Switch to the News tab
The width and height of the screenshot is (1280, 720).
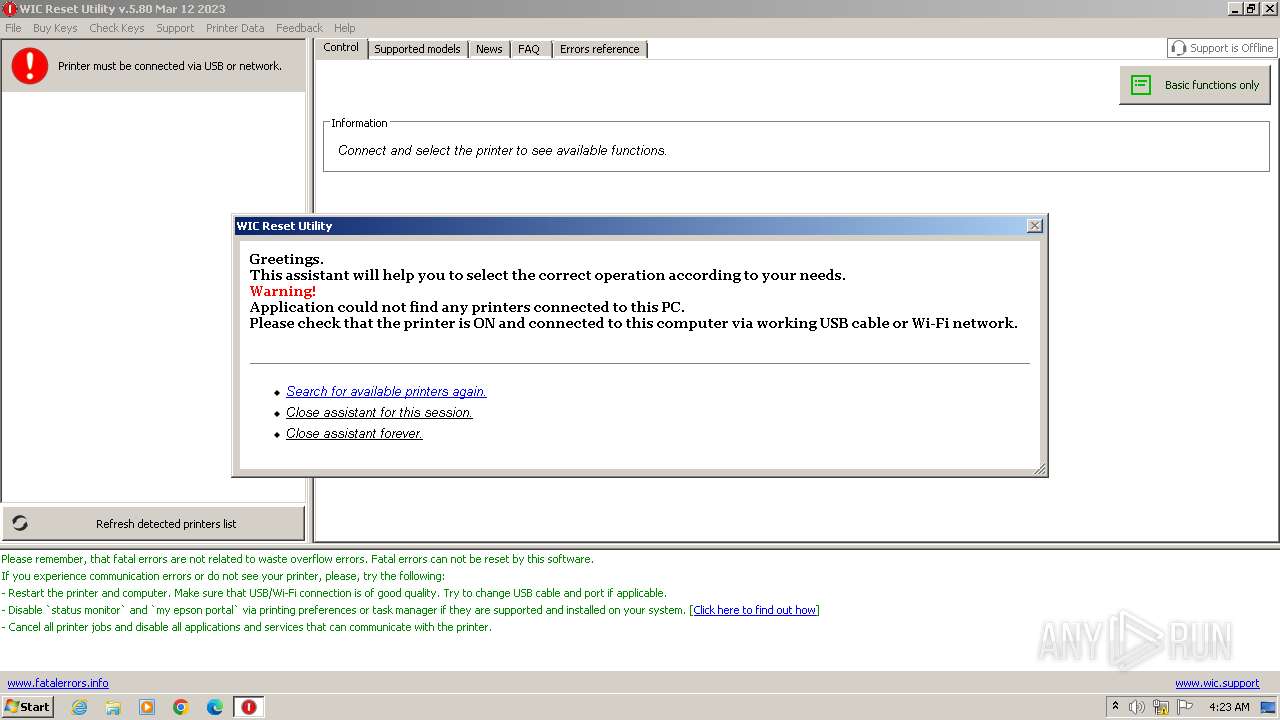coord(489,49)
